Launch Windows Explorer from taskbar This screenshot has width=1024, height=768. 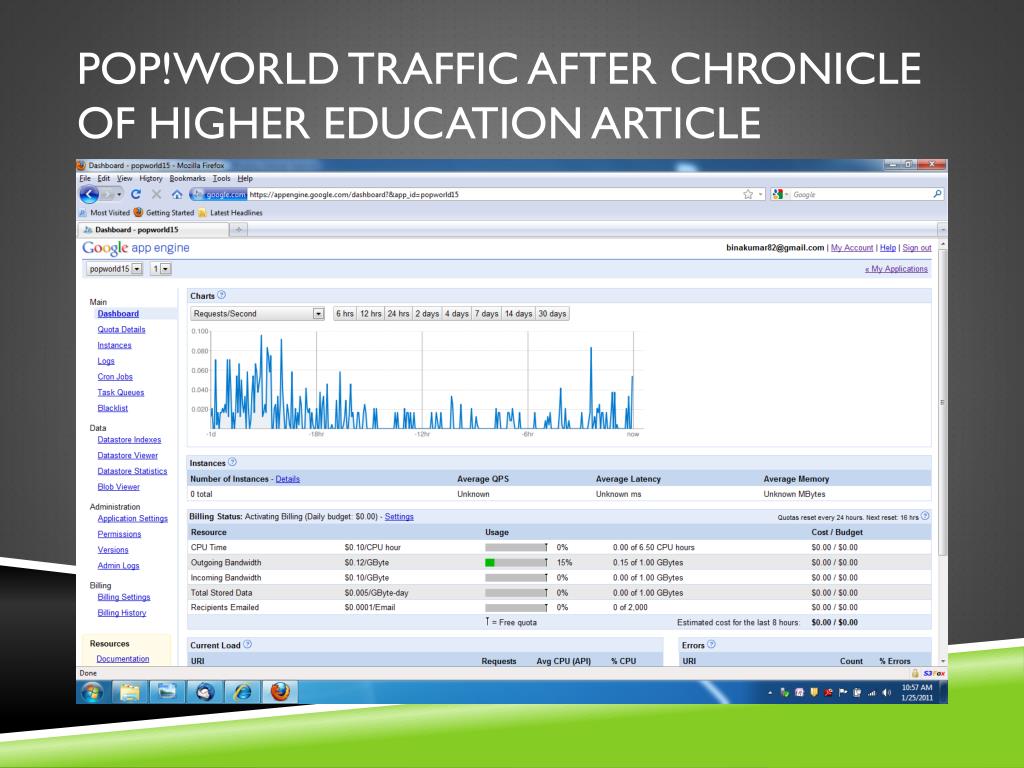point(130,692)
